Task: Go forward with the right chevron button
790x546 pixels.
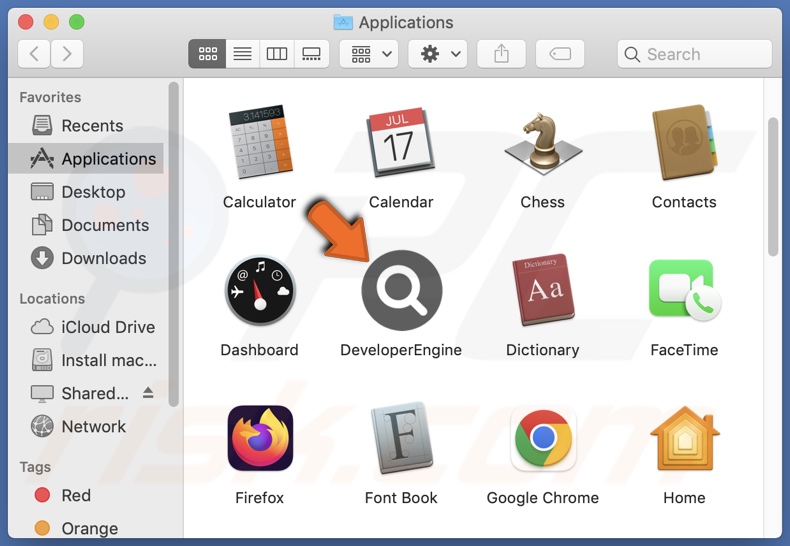Action: (67, 53)
